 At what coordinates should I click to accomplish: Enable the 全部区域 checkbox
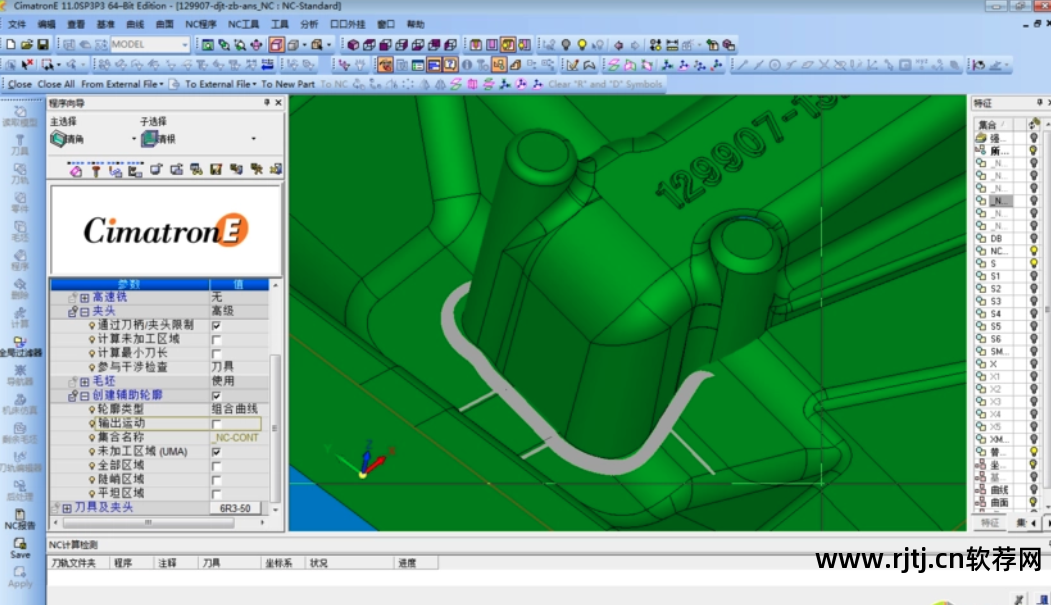pyautogui.click(x=217, y=466)
